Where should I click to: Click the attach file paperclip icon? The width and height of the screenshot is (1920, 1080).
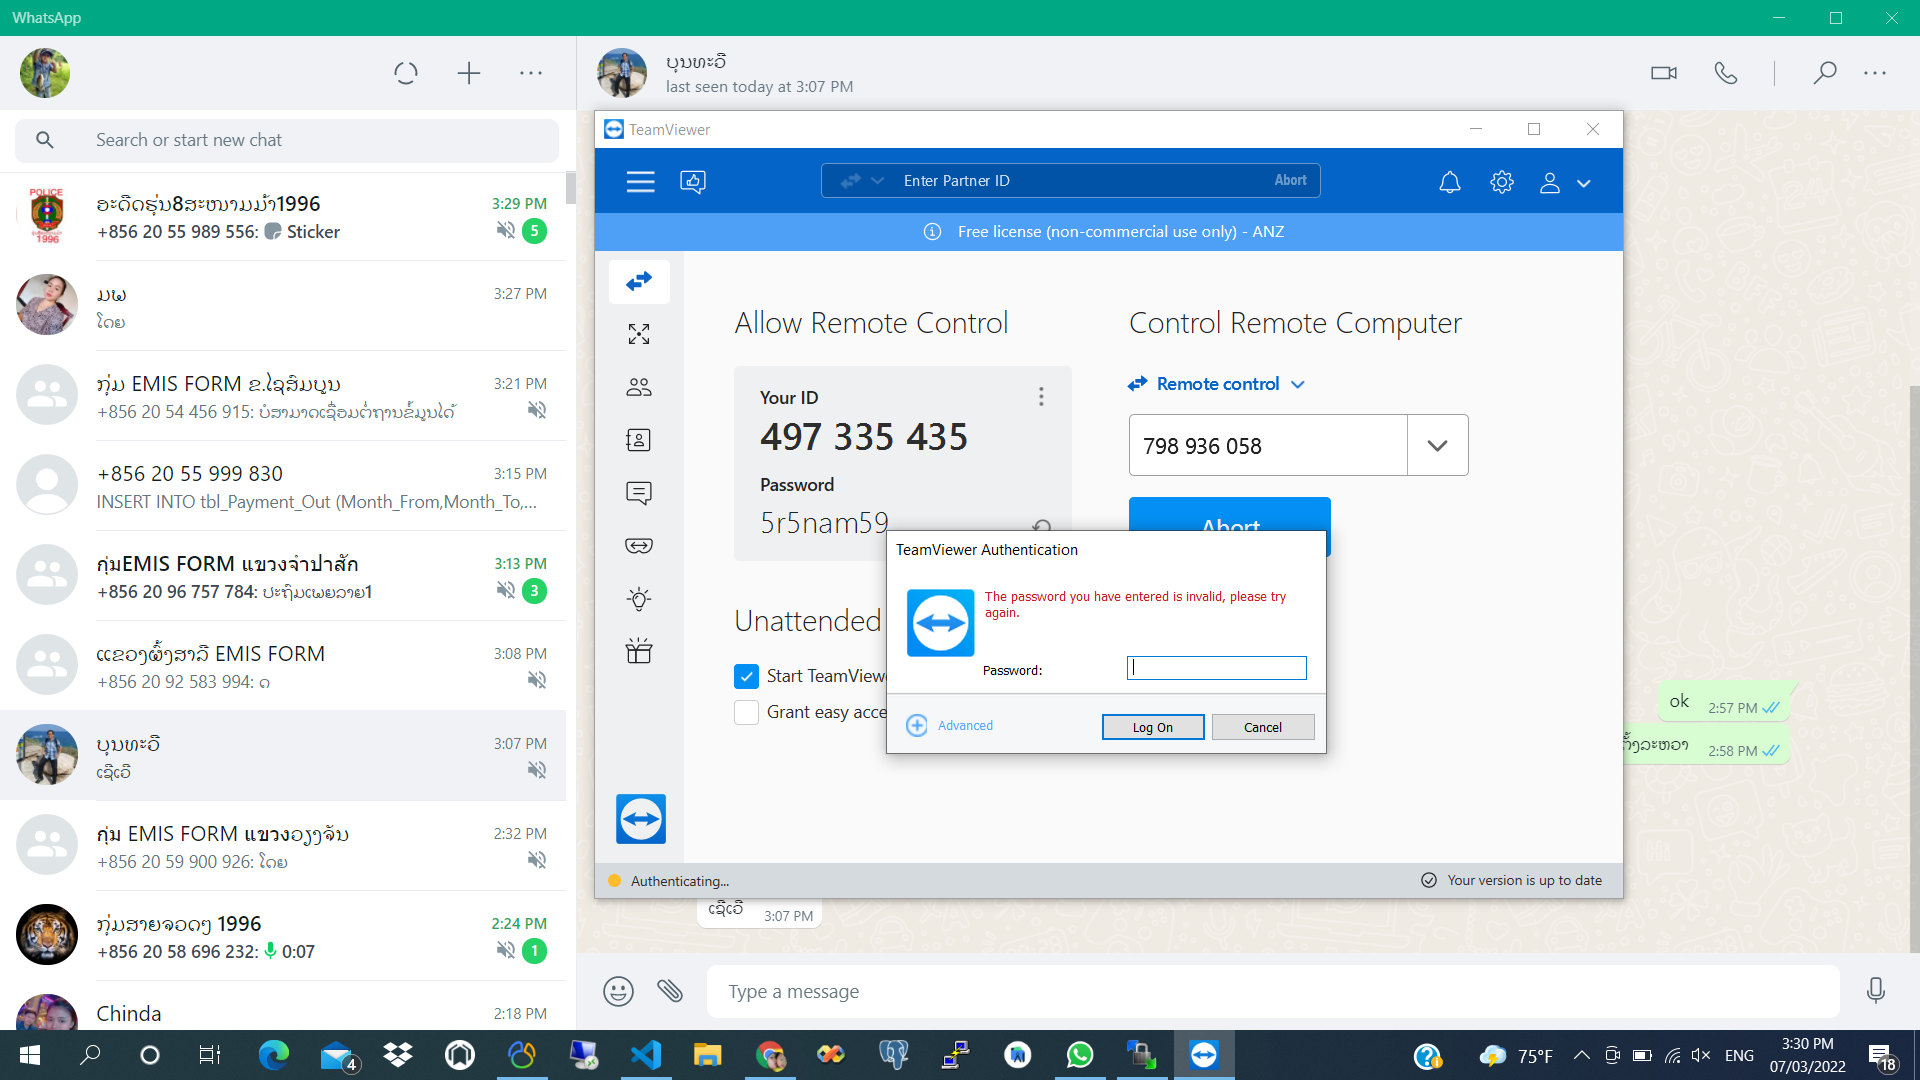pyautogui.click(x=670, y=991)
